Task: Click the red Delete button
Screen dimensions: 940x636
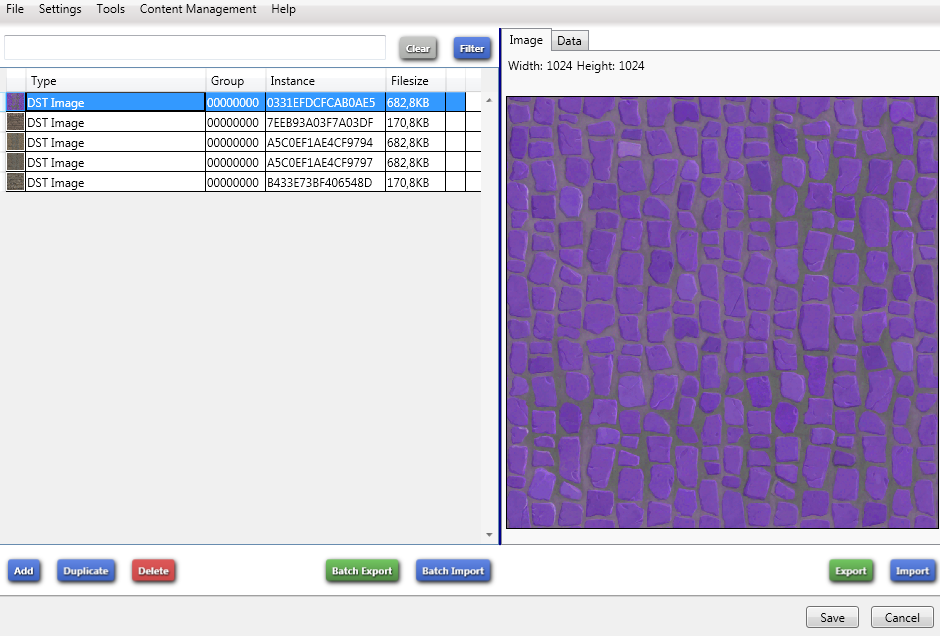Action: [153, 571]
